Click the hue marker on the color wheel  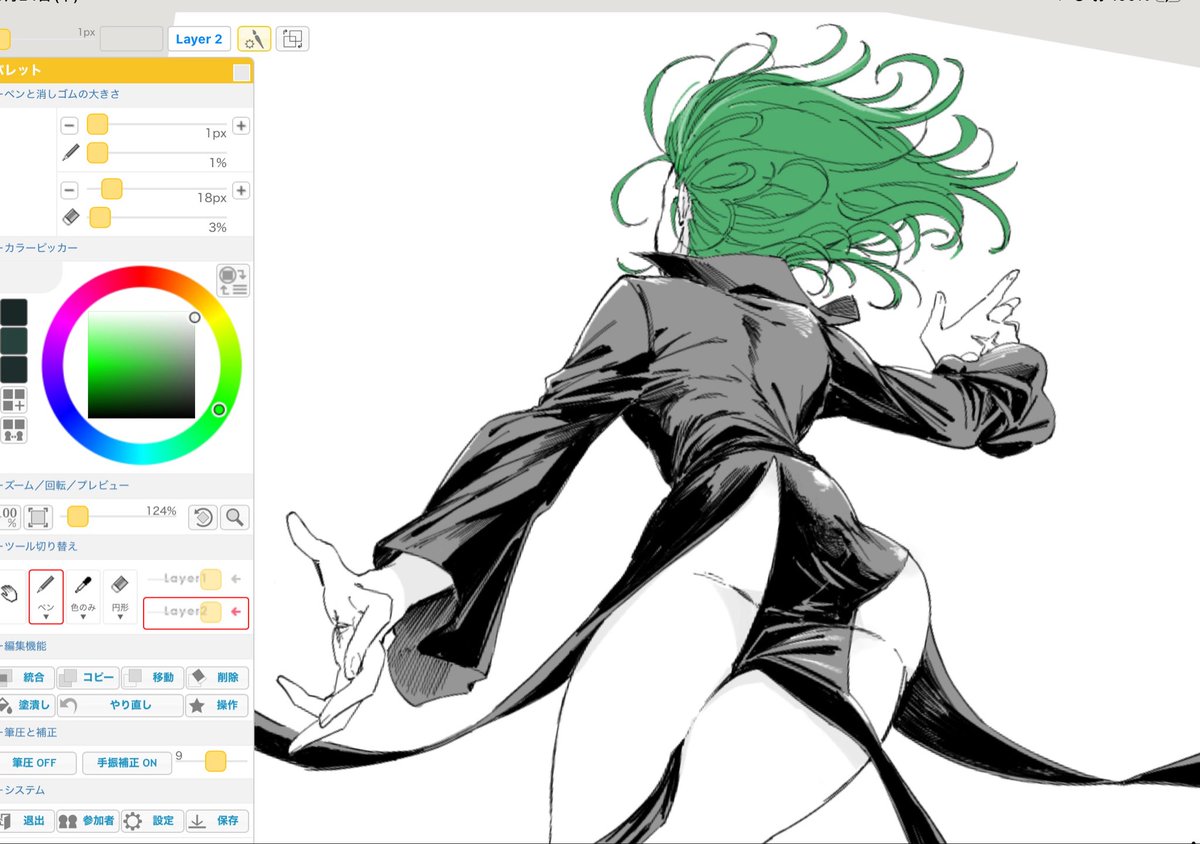tap(219, 409)
